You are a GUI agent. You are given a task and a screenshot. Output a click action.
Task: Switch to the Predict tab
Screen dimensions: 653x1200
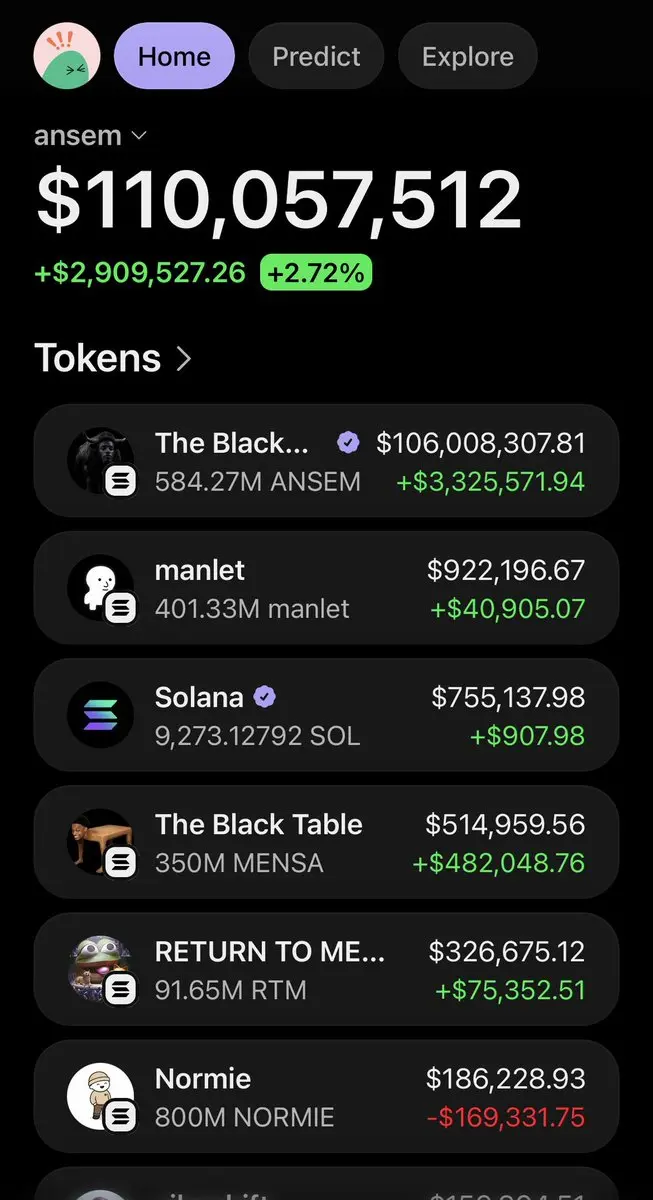click(x=316, y=56)
